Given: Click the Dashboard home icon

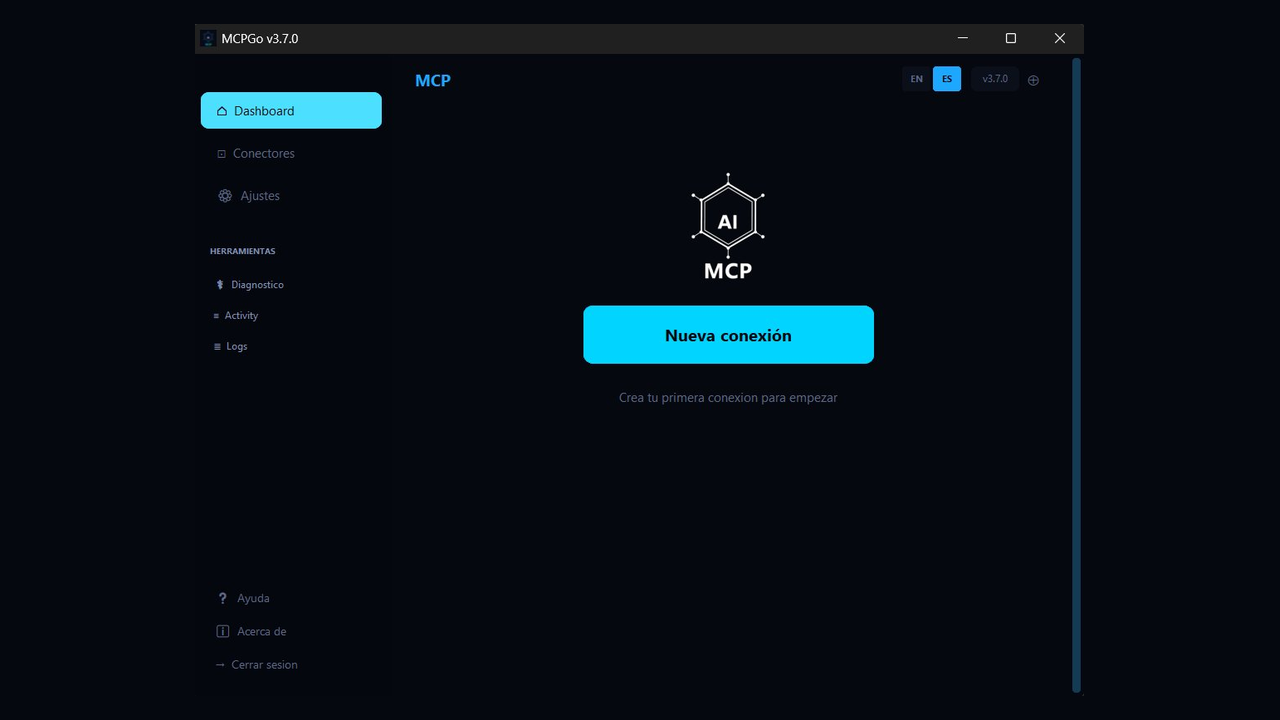Looking at the screenshot, I should coord(222,111).
